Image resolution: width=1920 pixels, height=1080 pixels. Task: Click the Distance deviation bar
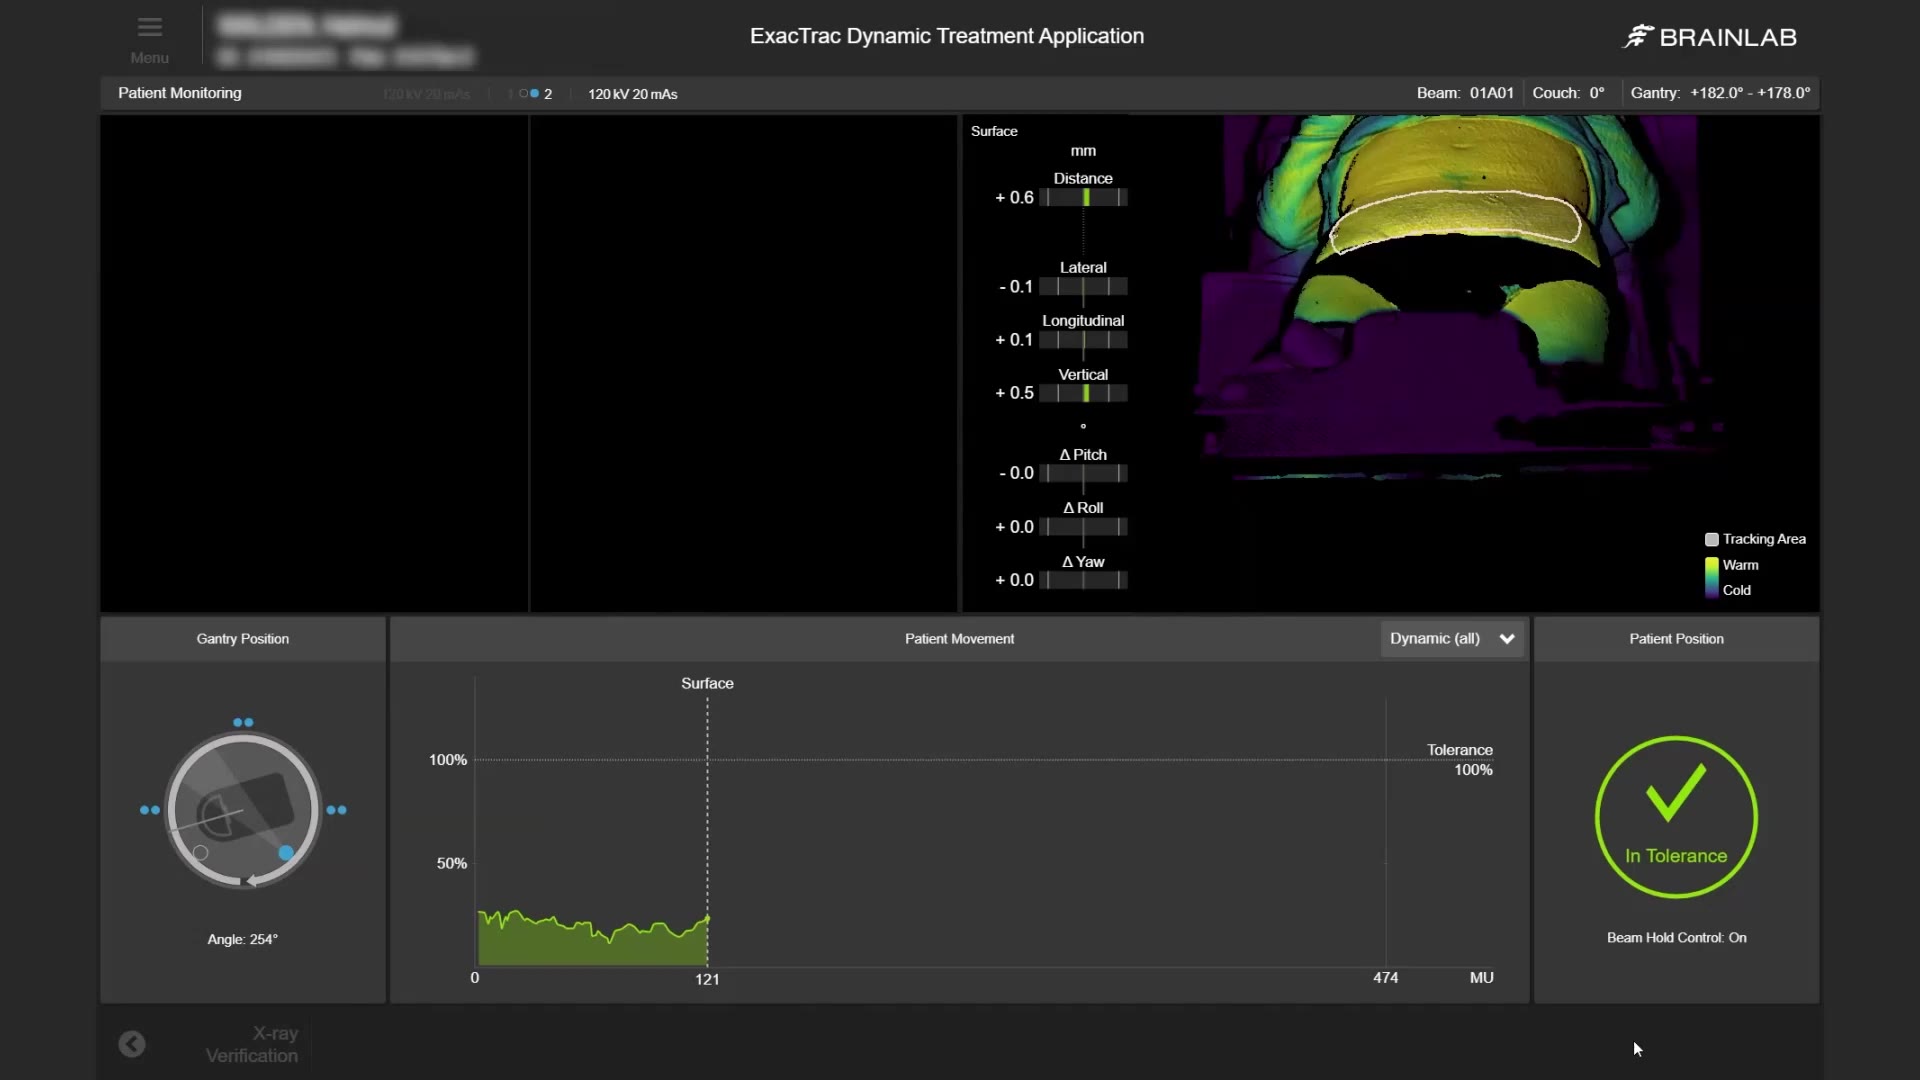(1084, 198)
